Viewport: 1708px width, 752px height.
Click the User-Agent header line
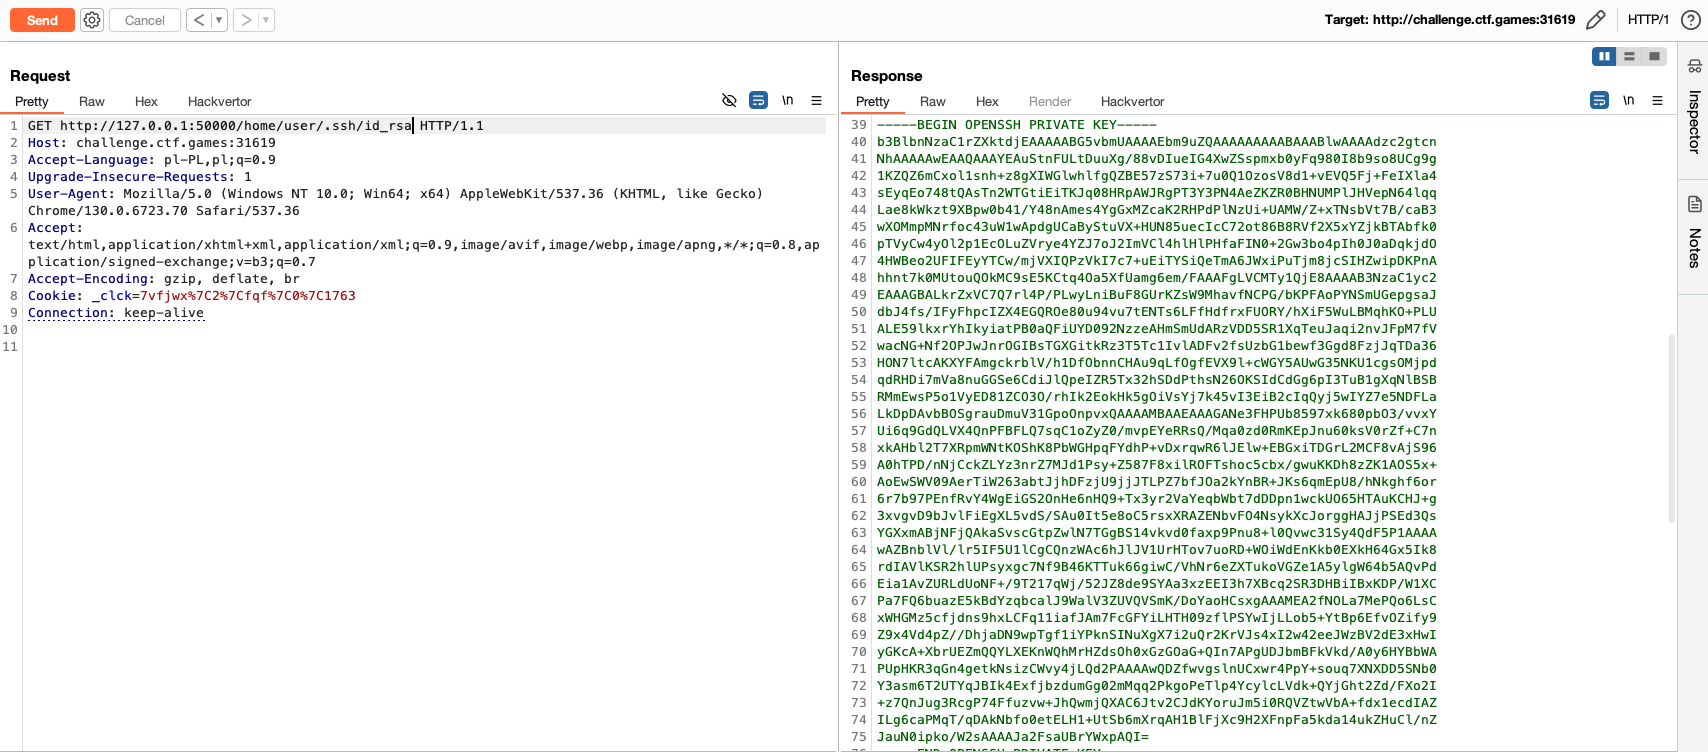pyautogui.click(x=395, y=202)
